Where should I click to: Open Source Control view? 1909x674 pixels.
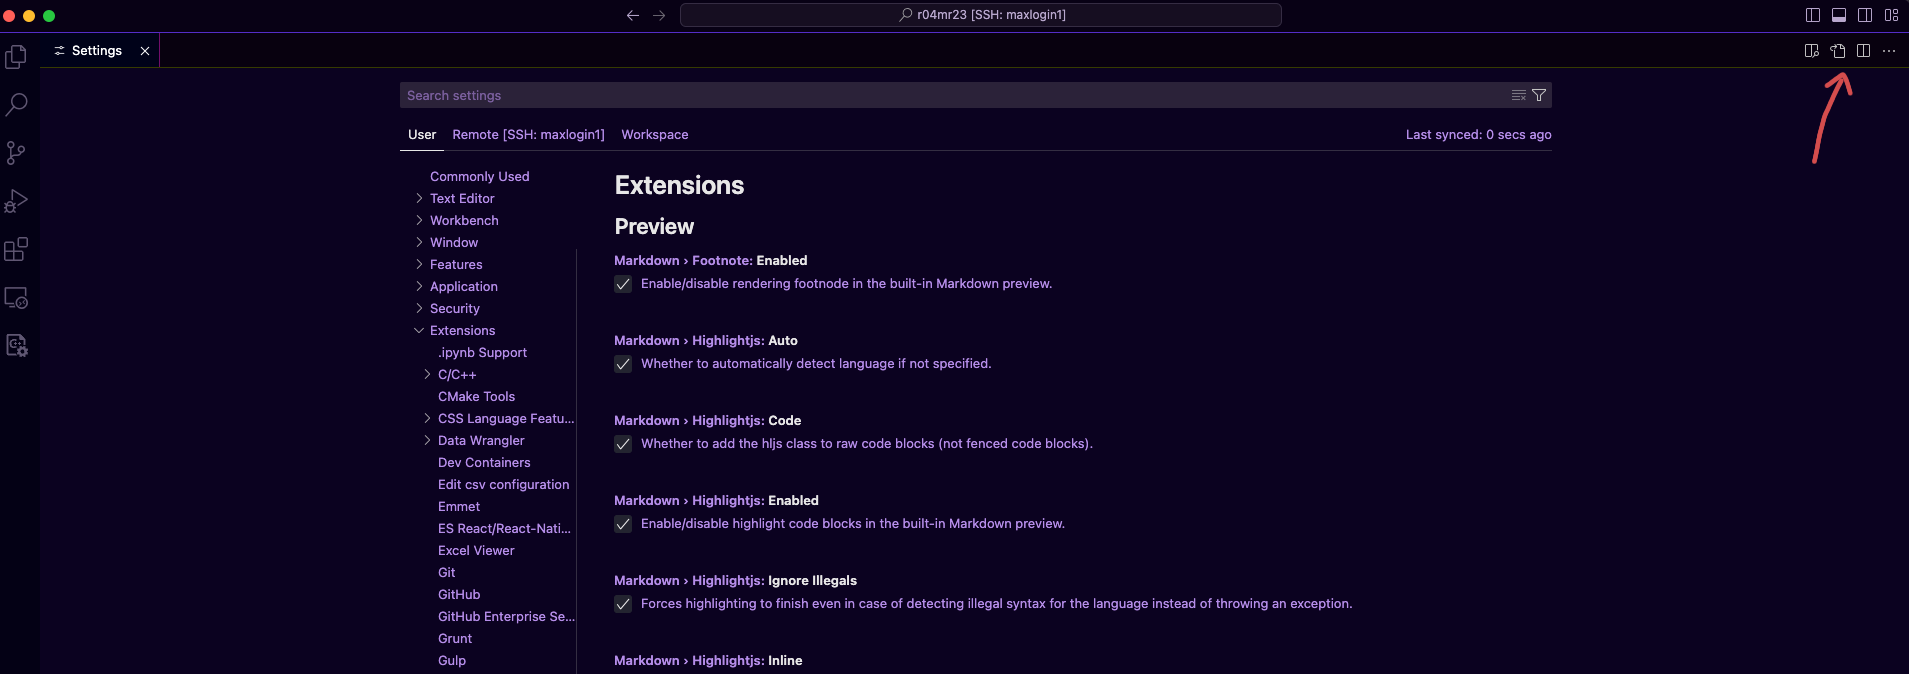pos(16,152)
